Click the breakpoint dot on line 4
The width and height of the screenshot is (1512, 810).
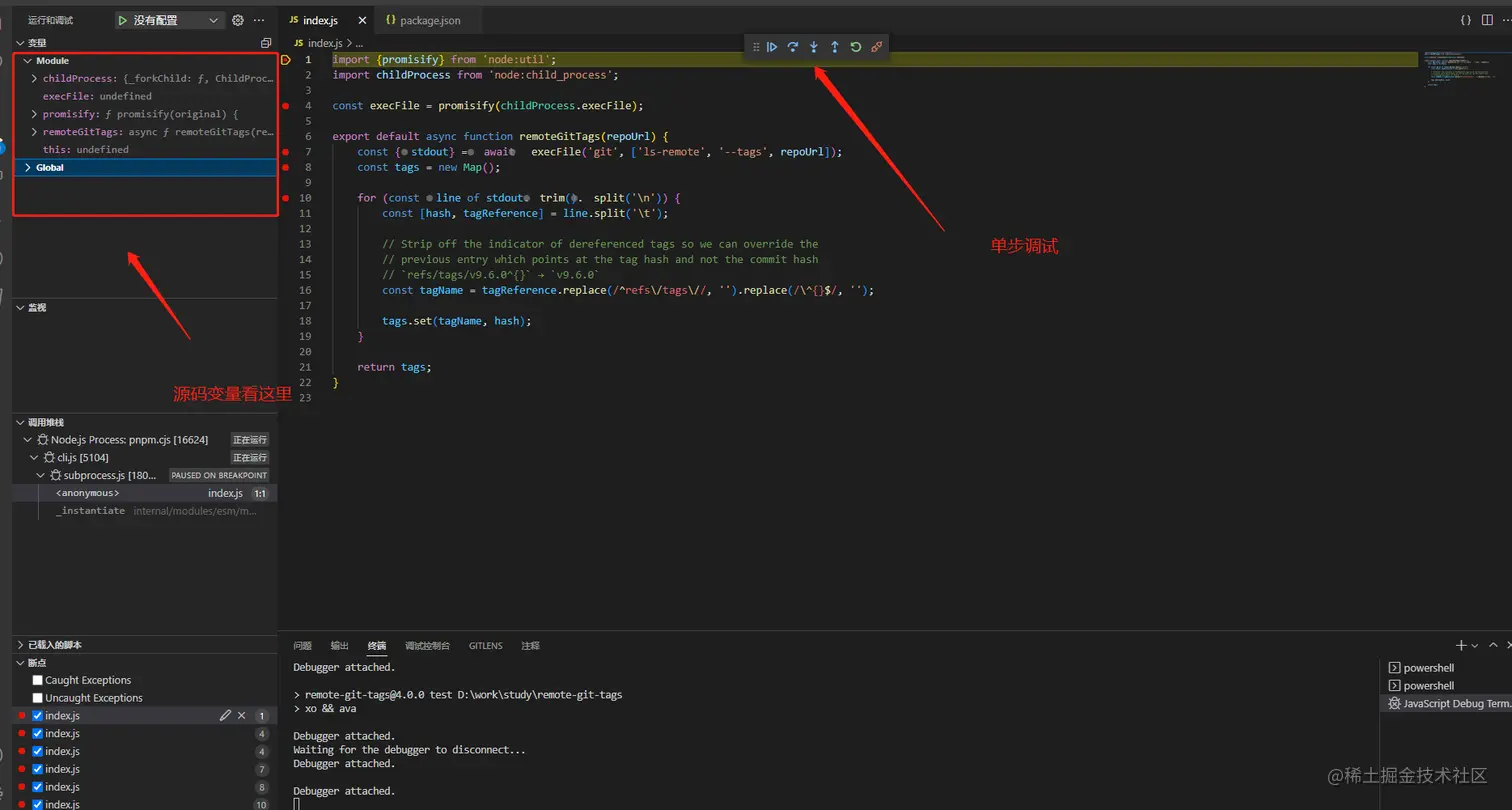[286, 106]
